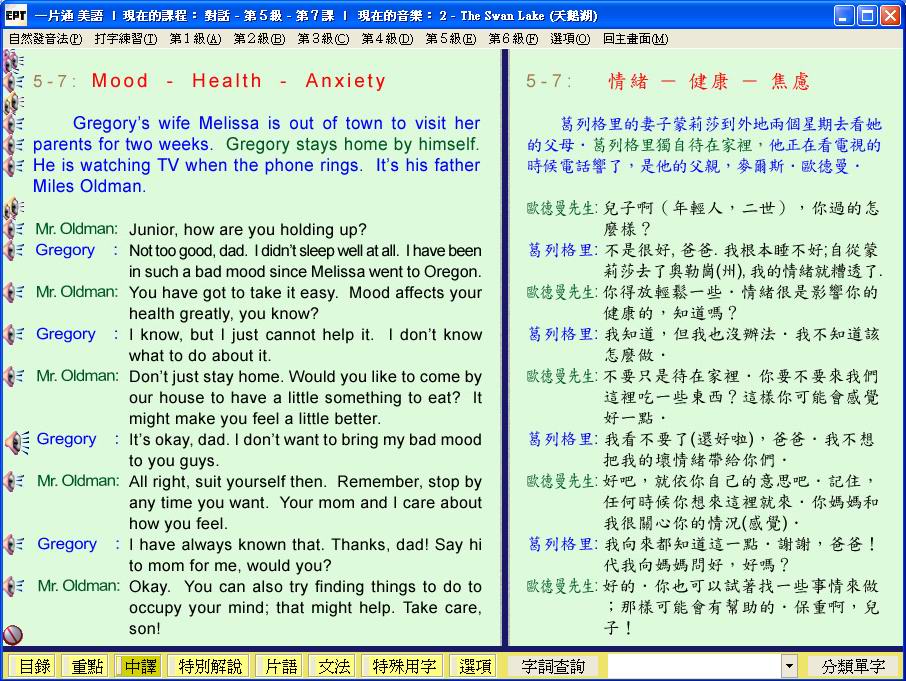Viewport: 906px width, 681px height.
Task: Play audio for 'You have got to take it easy'
Action: point(14,292)
